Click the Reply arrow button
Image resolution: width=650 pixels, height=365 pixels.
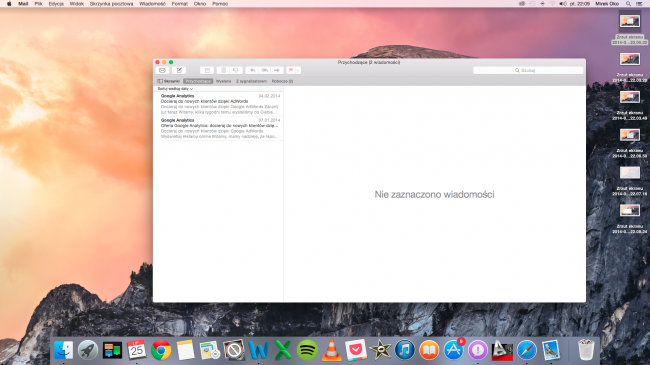click(x=252, y=71)
